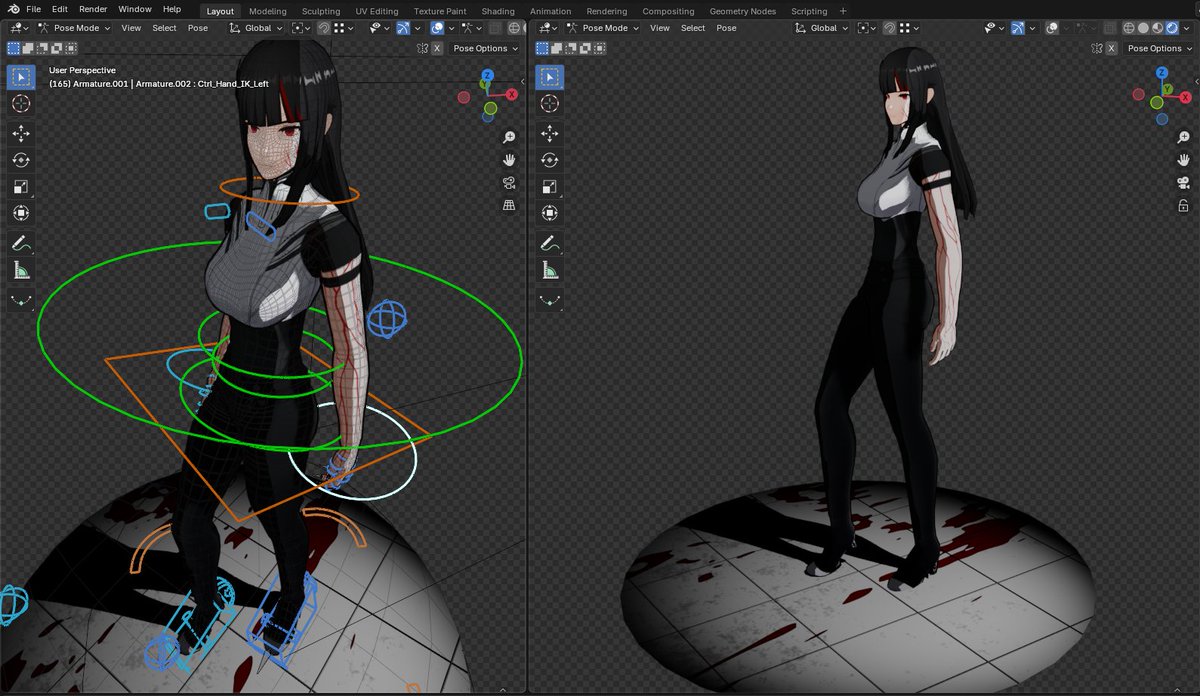
Task: Open the File menu
Action: click(33, 9)
